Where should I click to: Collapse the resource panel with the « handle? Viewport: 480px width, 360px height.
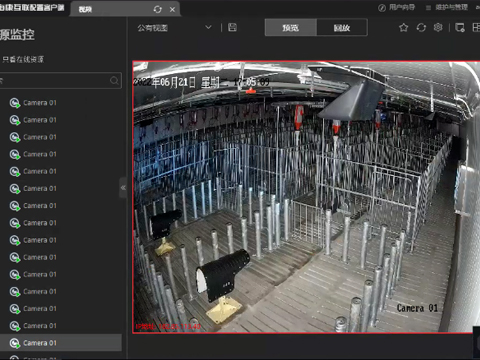[x=123, y=188]
